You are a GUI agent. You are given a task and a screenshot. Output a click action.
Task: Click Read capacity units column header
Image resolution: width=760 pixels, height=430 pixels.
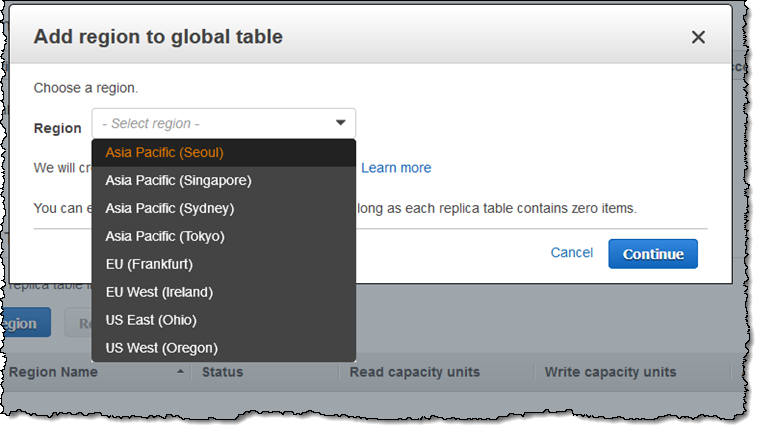[414, 372]
